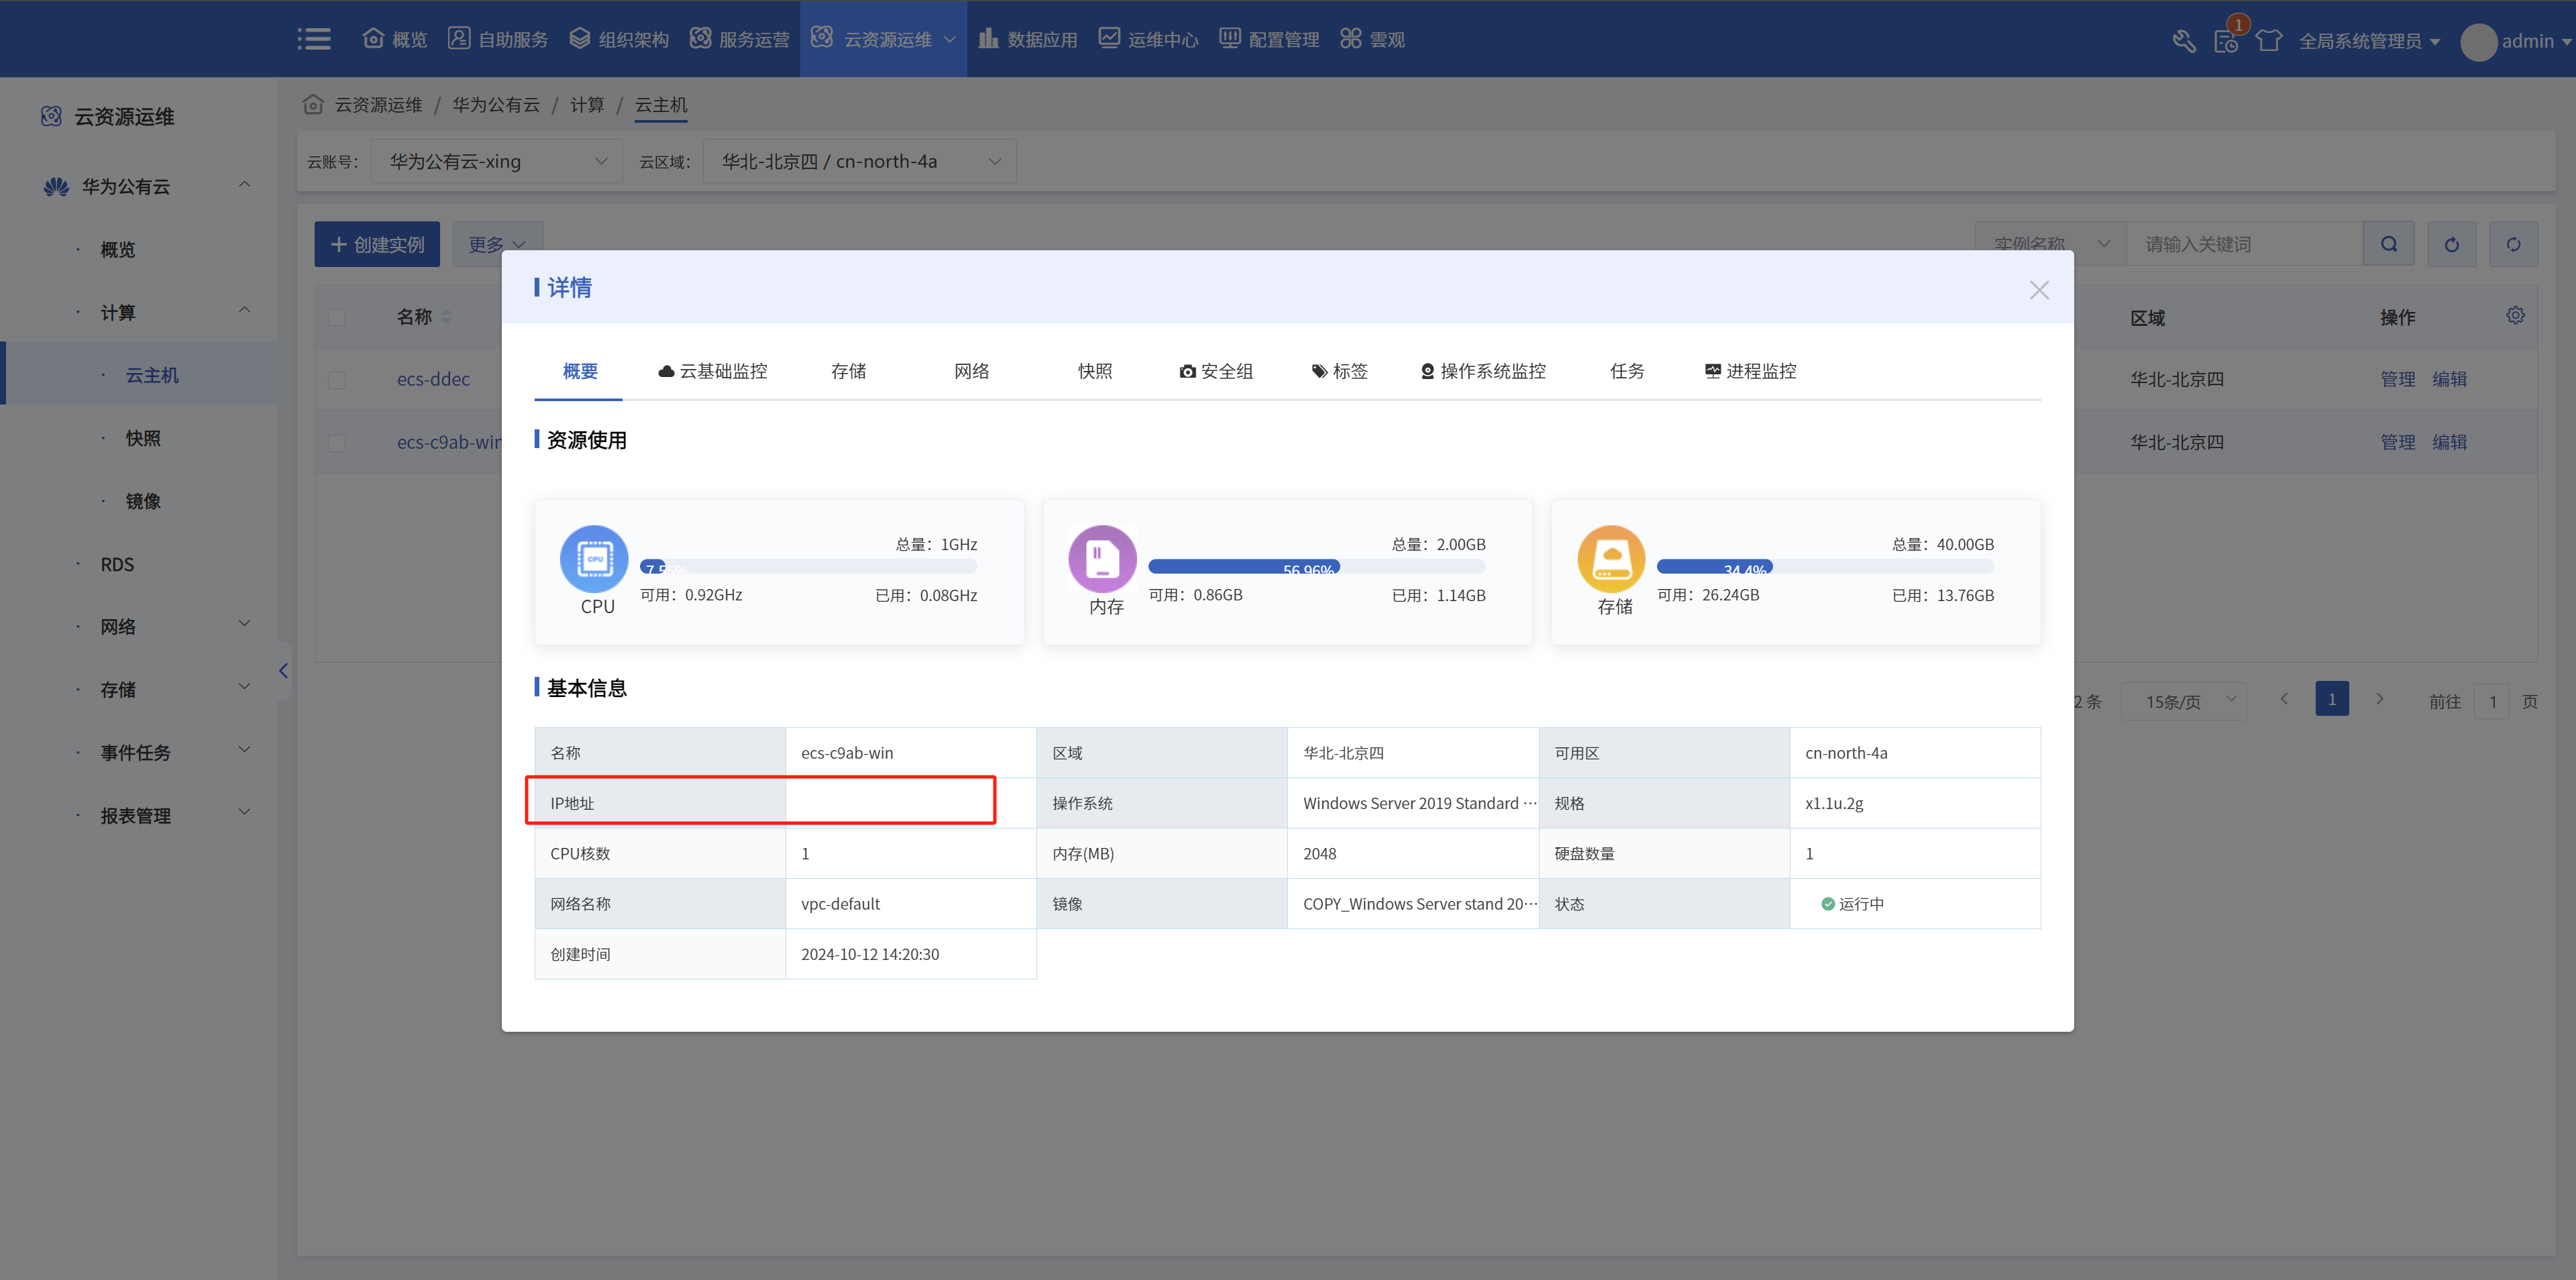Close the 详情 dialog

coord(2039,290)
